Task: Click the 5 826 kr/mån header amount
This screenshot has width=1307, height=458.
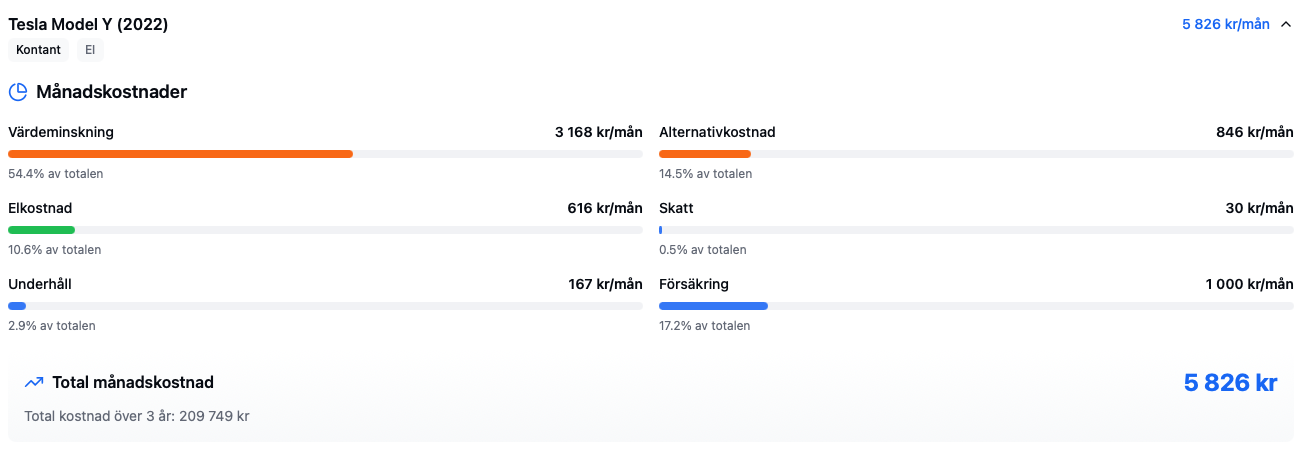Action: [1225, 25]
